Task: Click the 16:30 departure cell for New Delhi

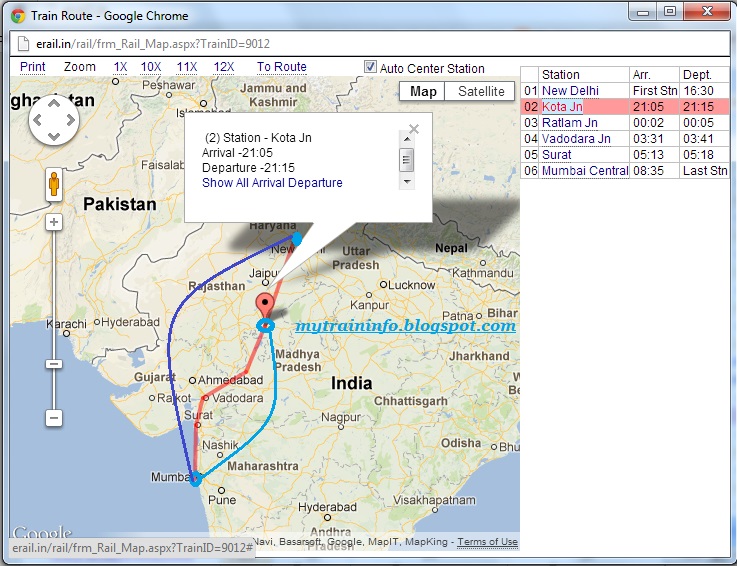Action: point(705,91)
